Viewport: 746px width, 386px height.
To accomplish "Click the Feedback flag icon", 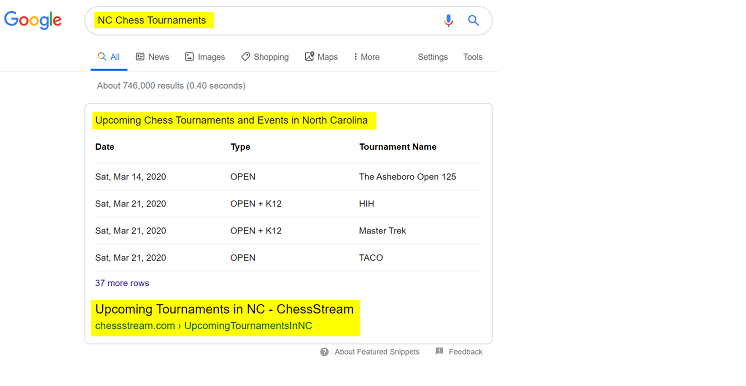I will (x=440, y=351).
